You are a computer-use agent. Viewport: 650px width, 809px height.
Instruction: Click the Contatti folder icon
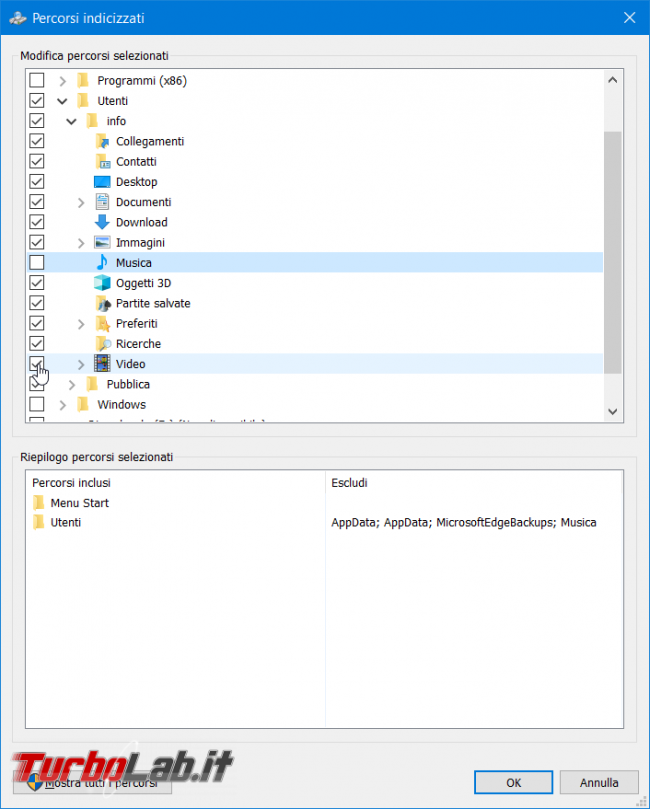pos(102,161)
